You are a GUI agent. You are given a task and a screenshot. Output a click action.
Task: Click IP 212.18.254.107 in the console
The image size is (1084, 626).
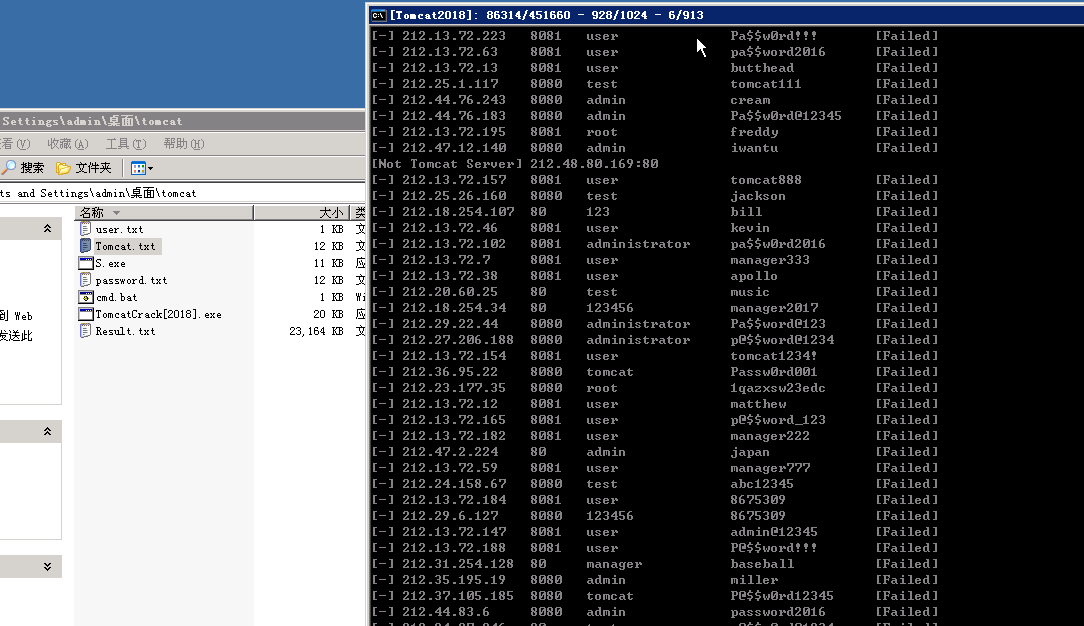pyautogui.click(x=458, y=211)
